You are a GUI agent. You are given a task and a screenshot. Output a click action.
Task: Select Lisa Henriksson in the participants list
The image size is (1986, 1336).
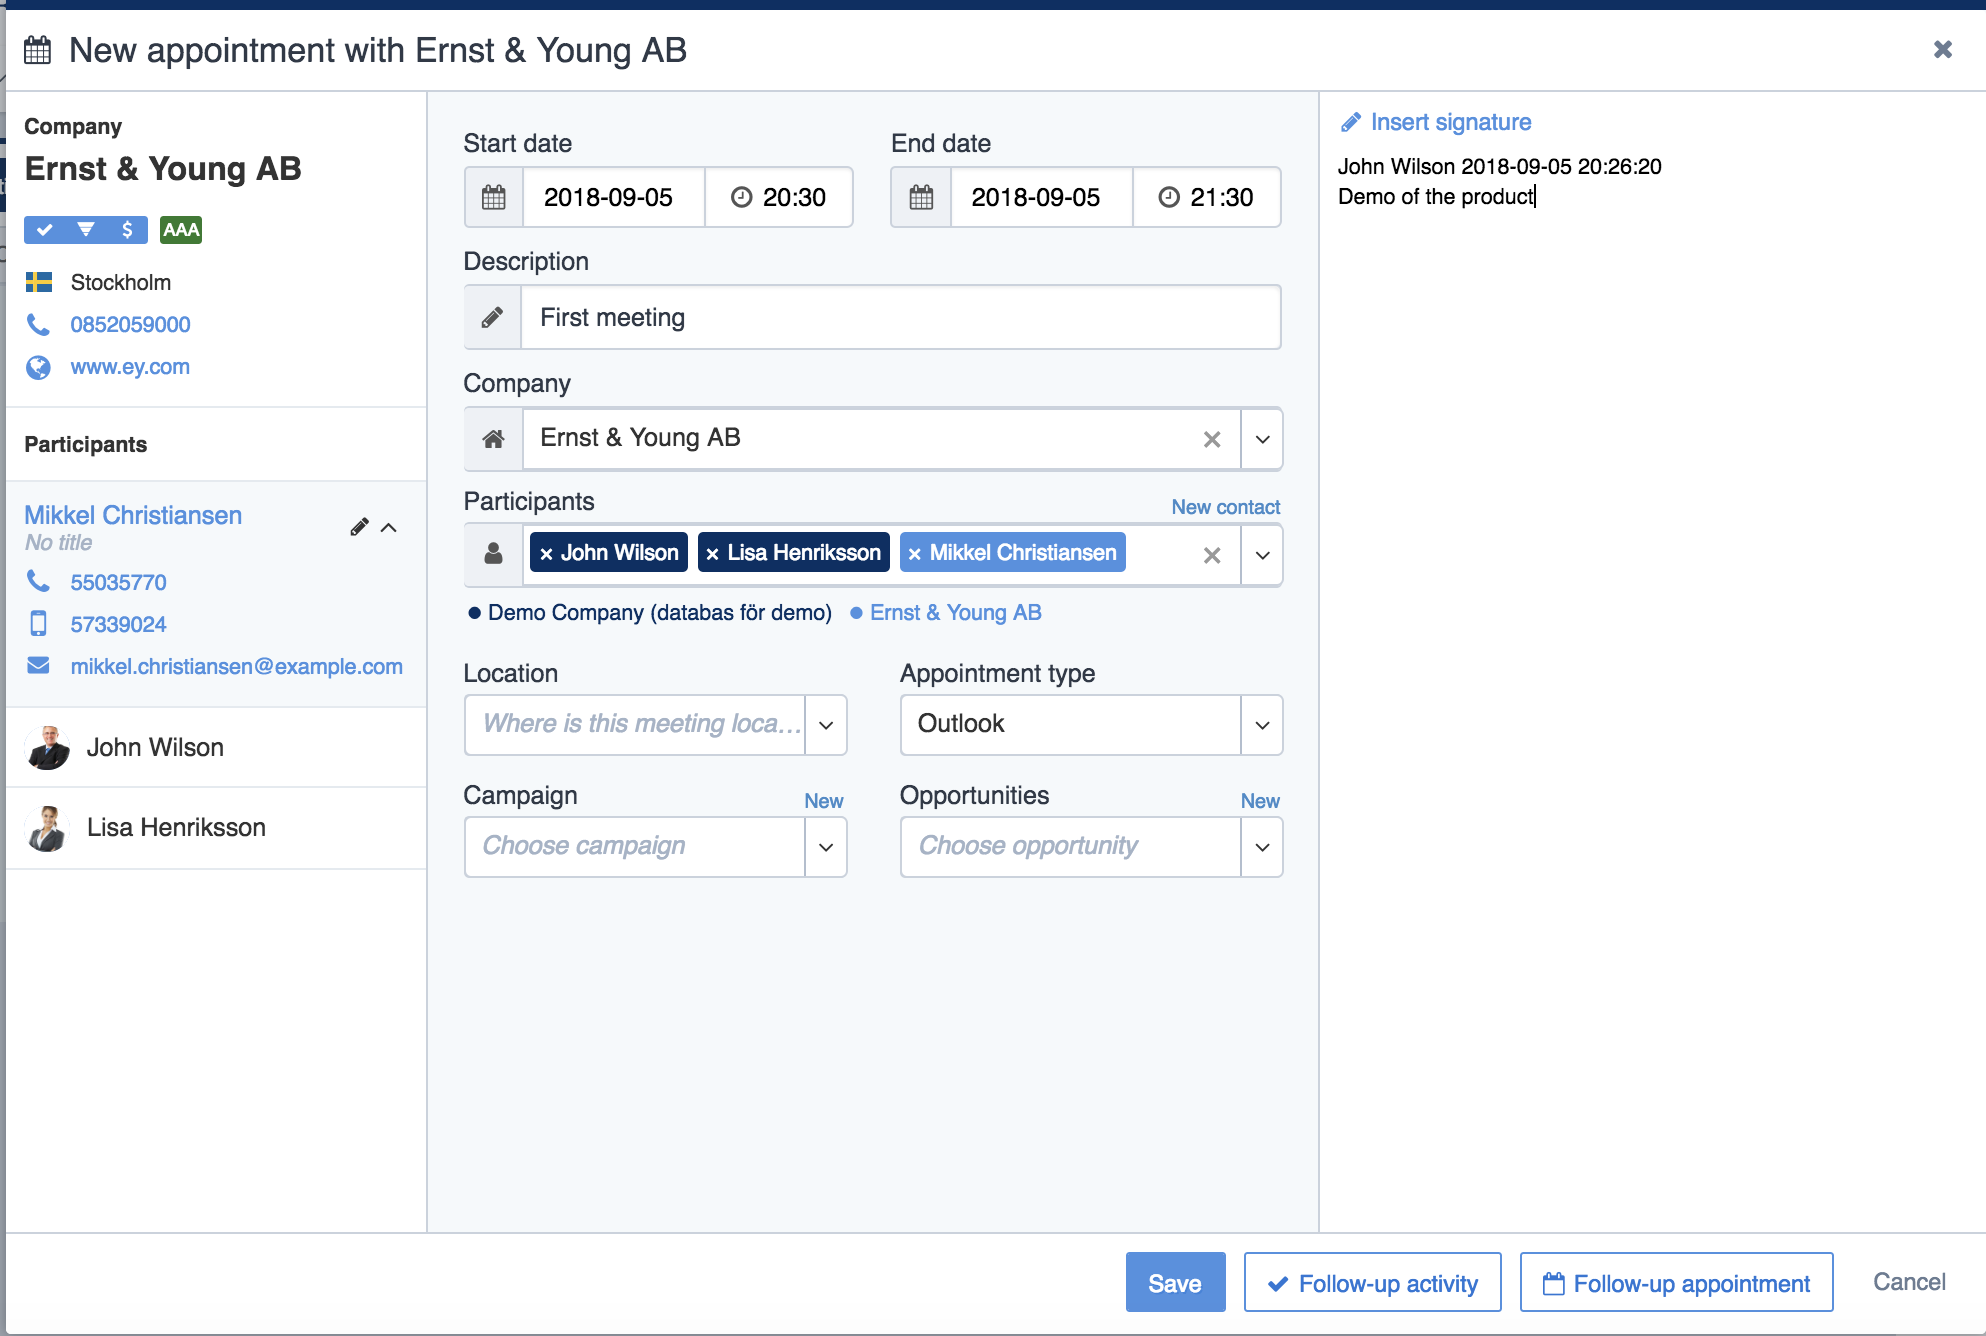pos(176,827)
